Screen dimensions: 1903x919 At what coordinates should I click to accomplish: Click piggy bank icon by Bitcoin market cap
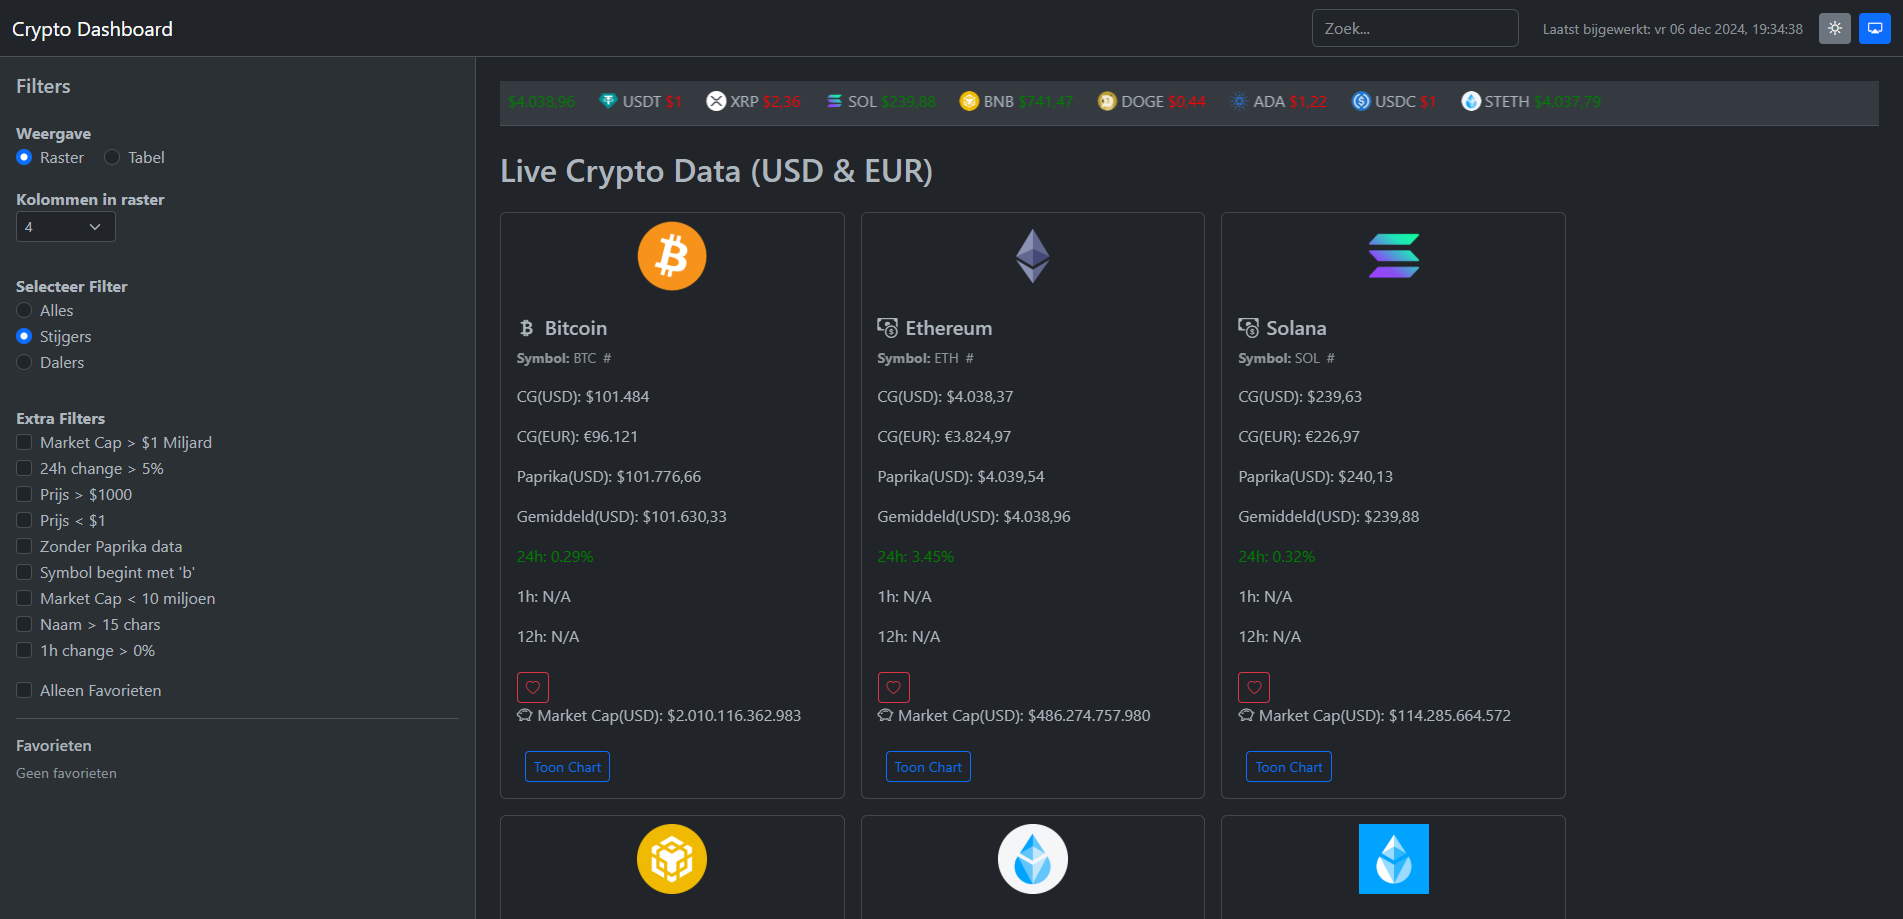(x=525, y=715)
